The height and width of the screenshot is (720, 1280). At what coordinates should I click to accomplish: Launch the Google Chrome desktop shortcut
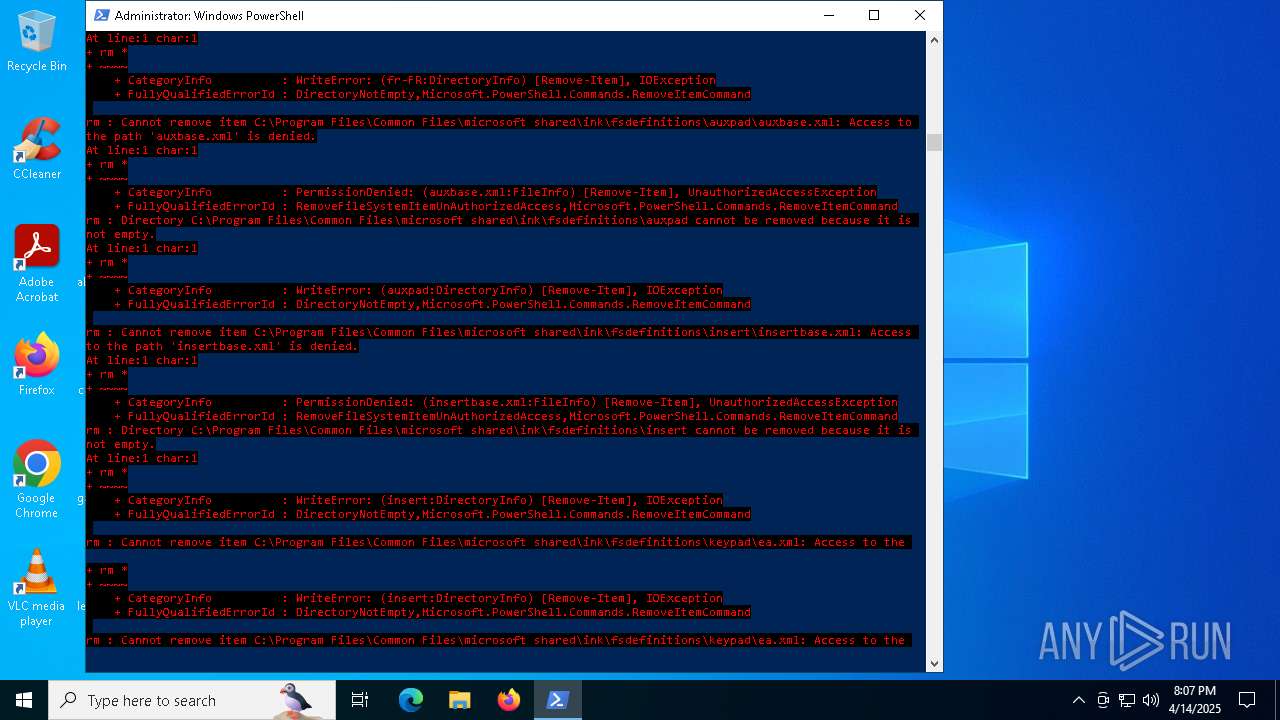point(37,480)
